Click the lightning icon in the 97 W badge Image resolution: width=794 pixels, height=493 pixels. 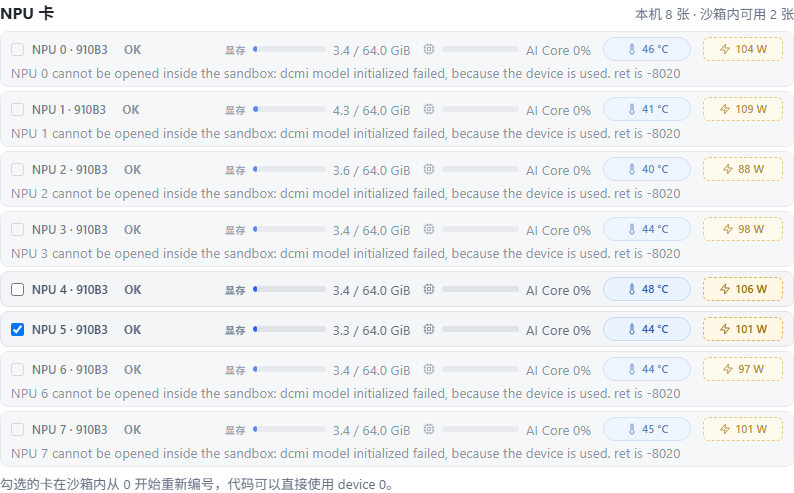click(728, 369)
